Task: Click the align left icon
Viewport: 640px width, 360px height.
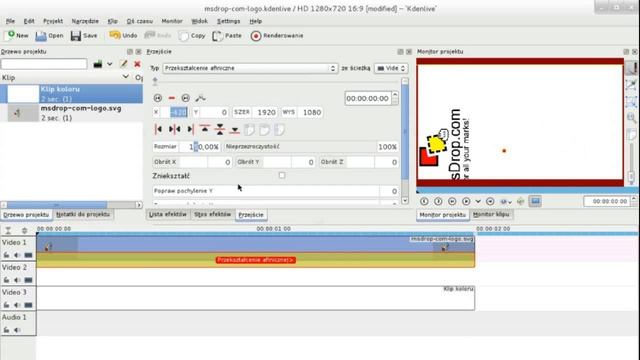Action: (x=158, y=130)
